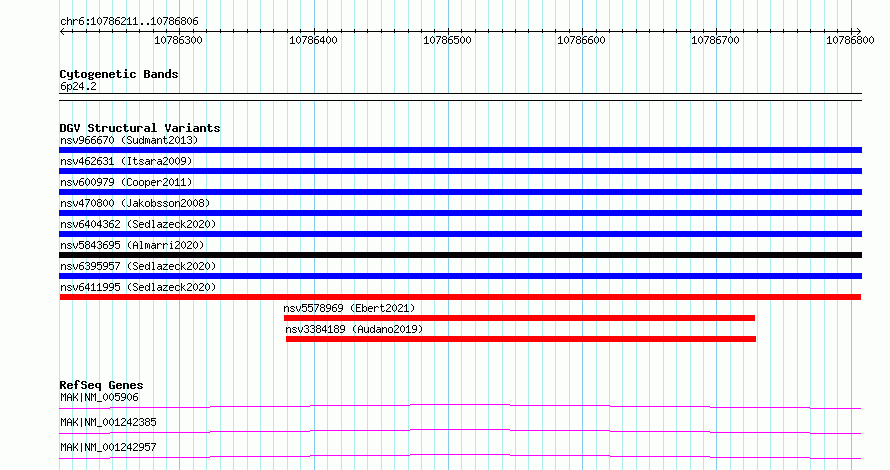Click the 6p24.2 cytogenetic band label

pyautogui.click(x=78, y=86)
